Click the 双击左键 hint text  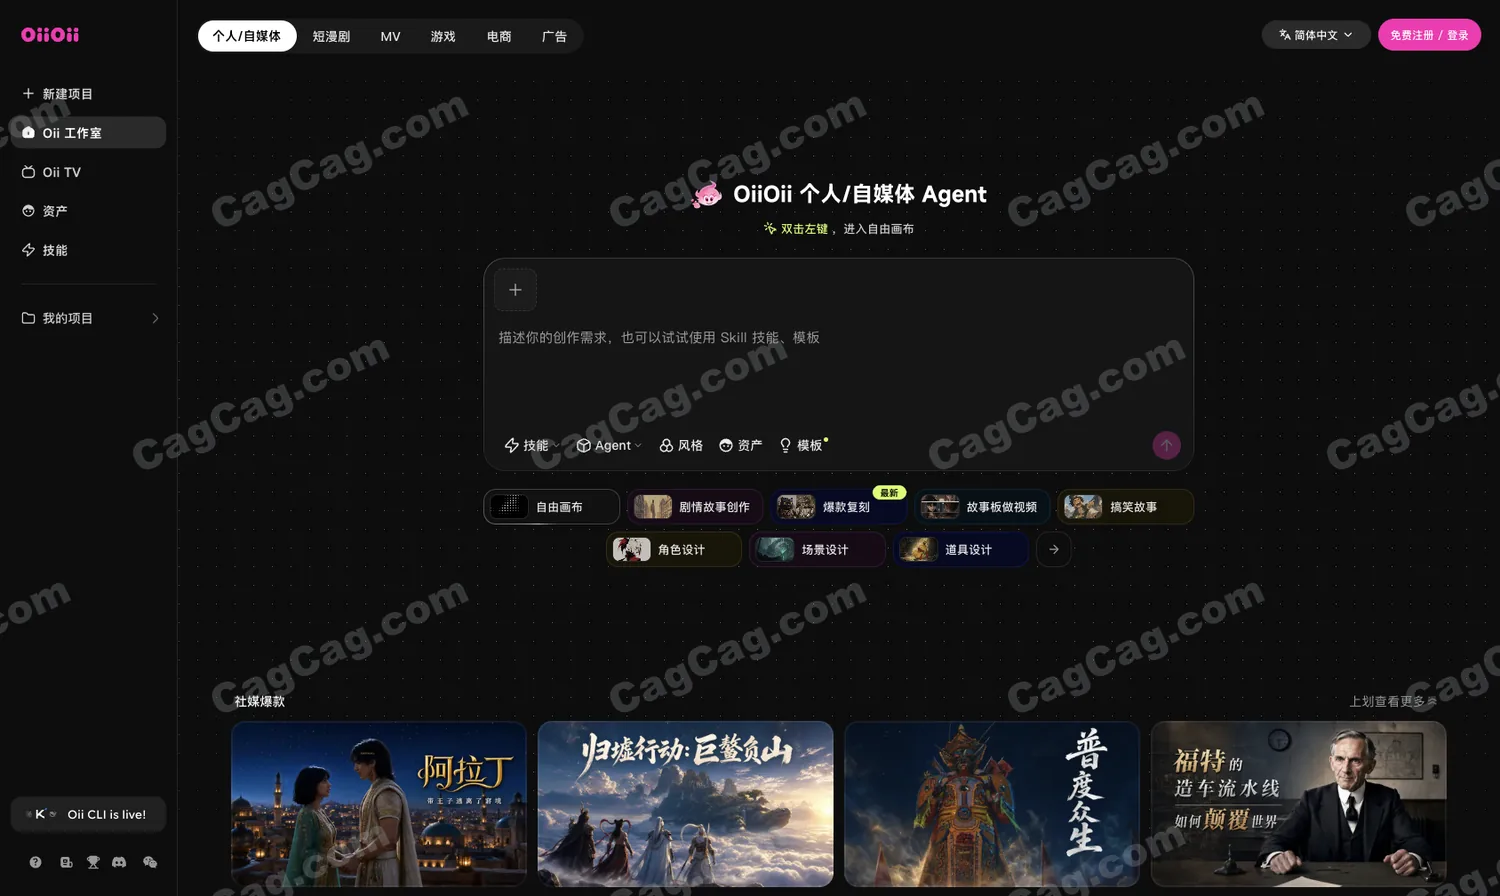tap(804, 229)
